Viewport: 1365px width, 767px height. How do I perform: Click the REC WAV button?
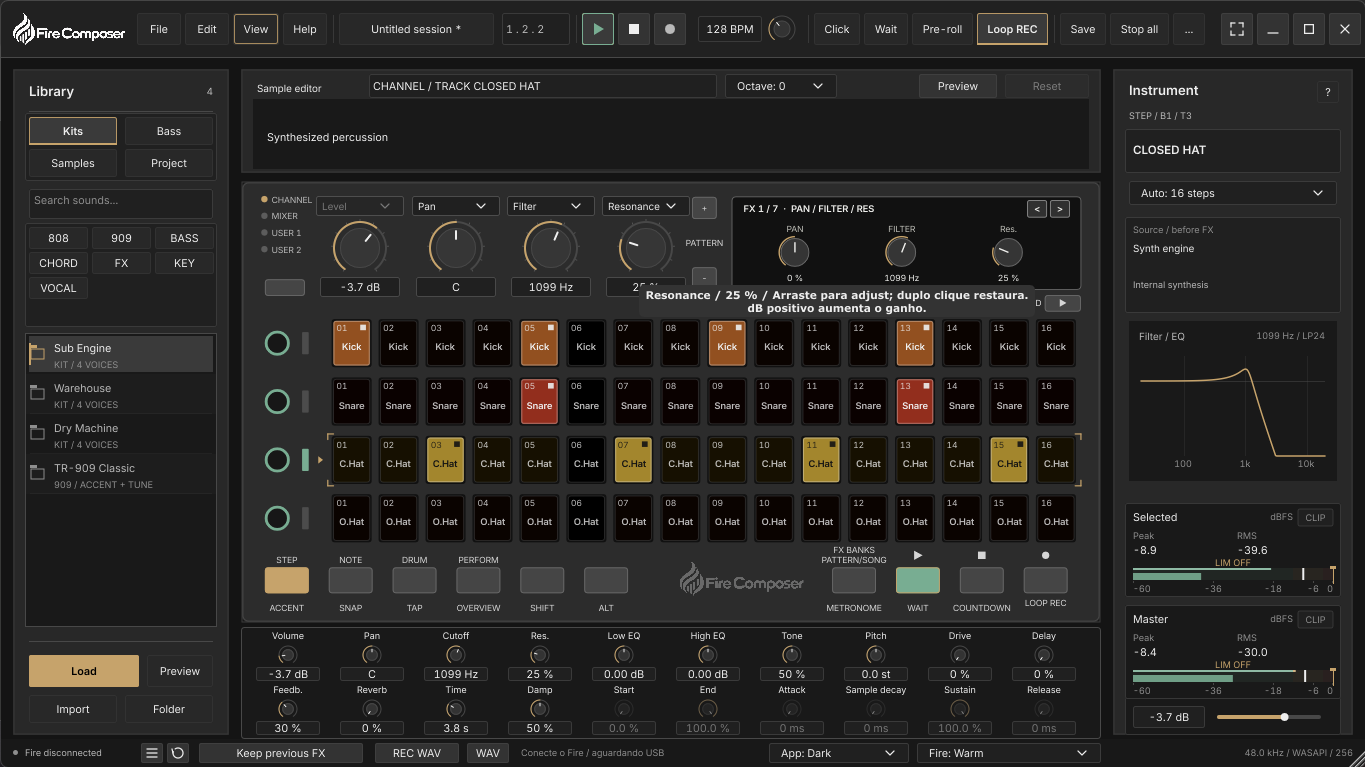coord(417,753)
